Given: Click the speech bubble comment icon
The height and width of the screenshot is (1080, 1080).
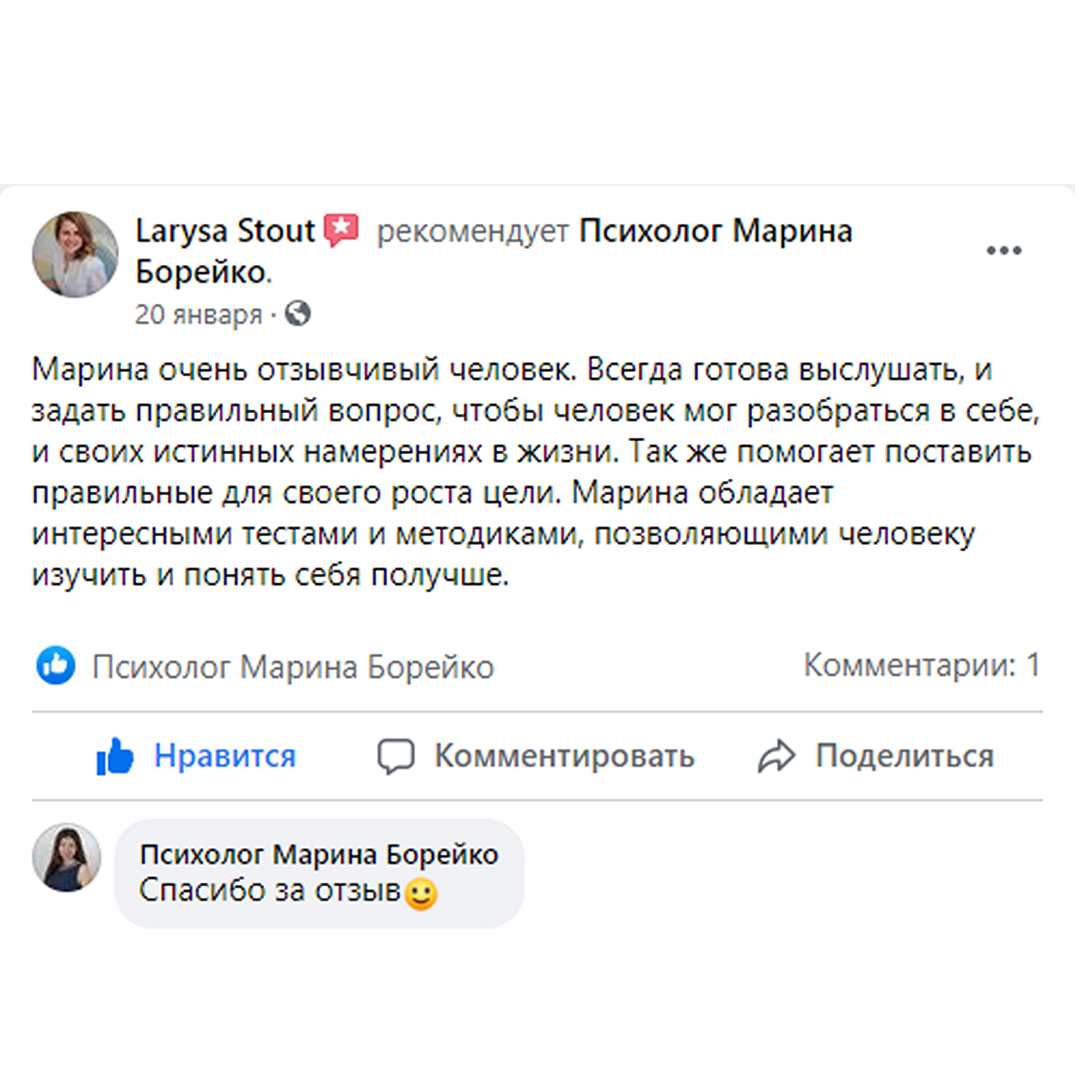Looking at the screenshot, I should tap(395, 757).
